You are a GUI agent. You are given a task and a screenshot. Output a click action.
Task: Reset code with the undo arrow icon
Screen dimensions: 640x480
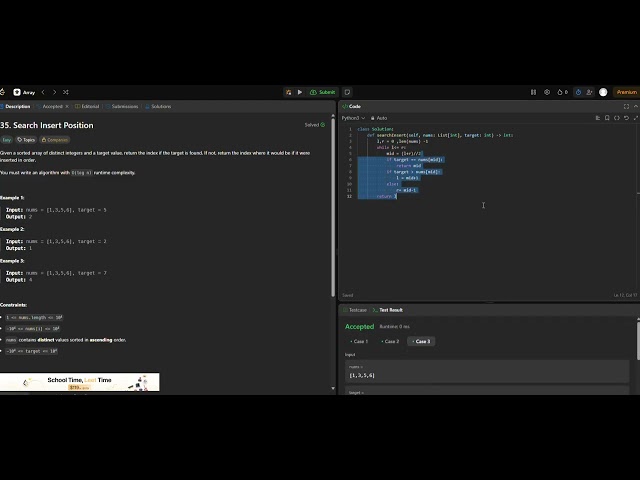[627, 118]
